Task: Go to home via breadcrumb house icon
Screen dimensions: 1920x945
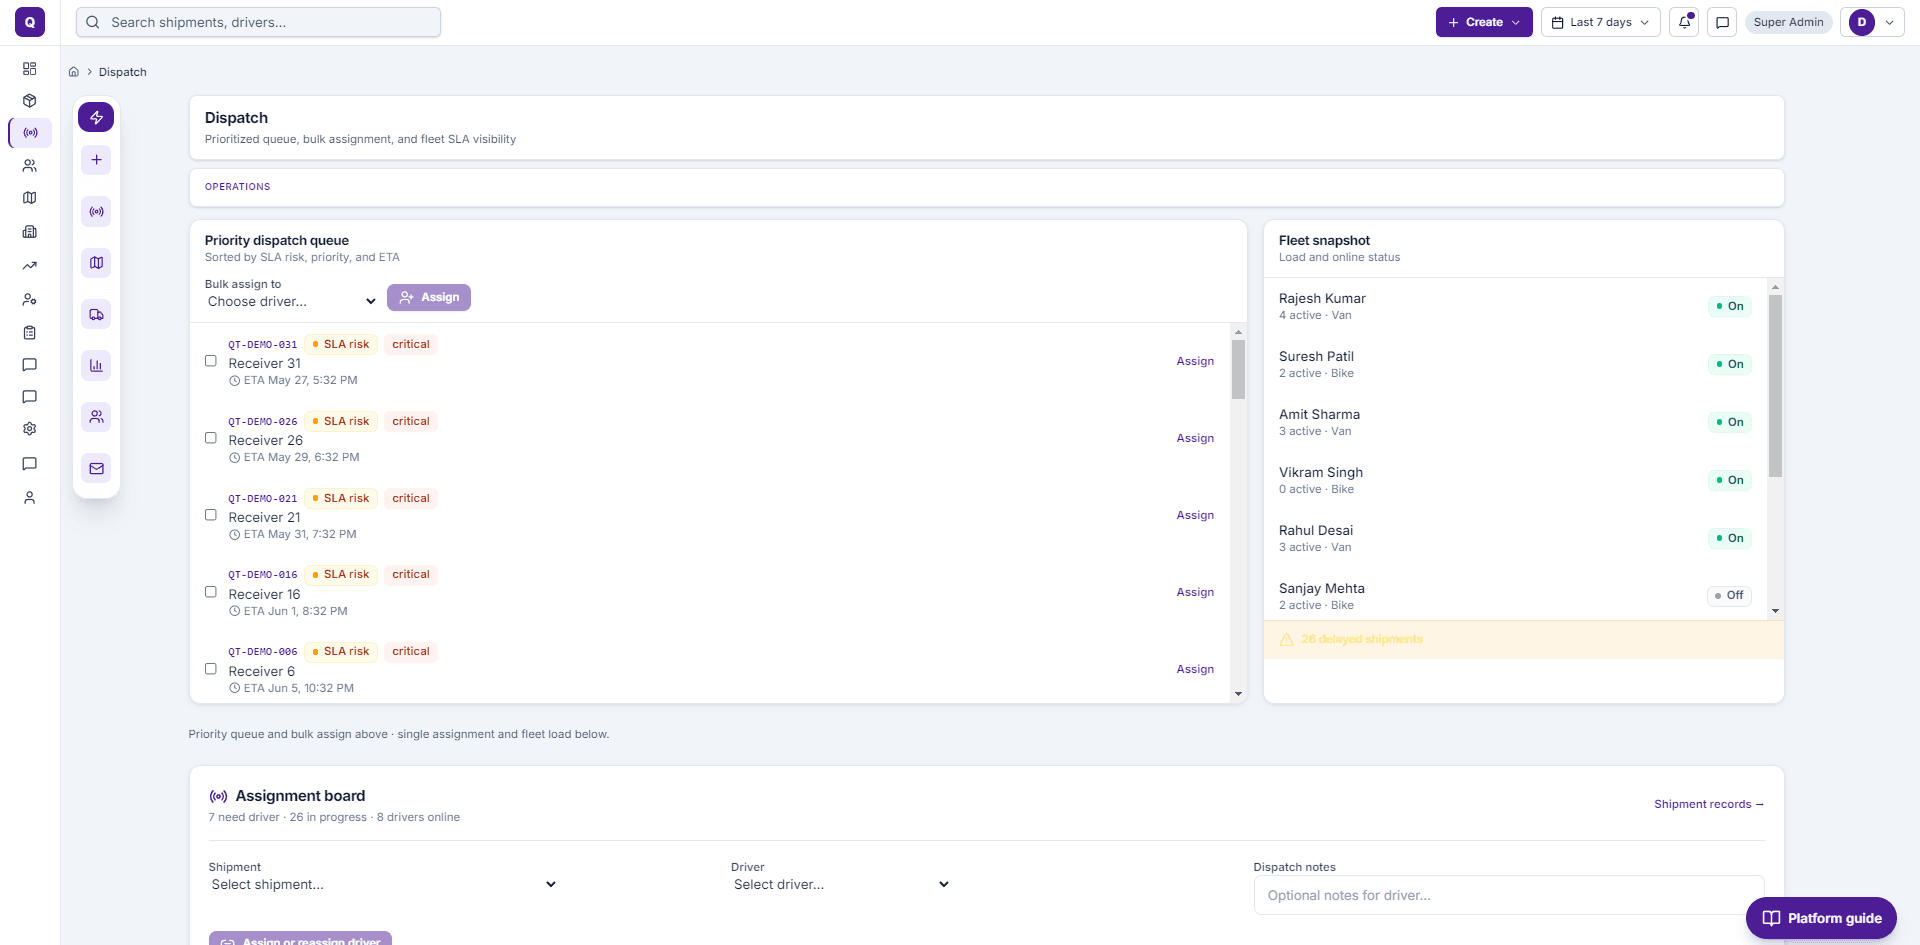Action: point(74,72)
